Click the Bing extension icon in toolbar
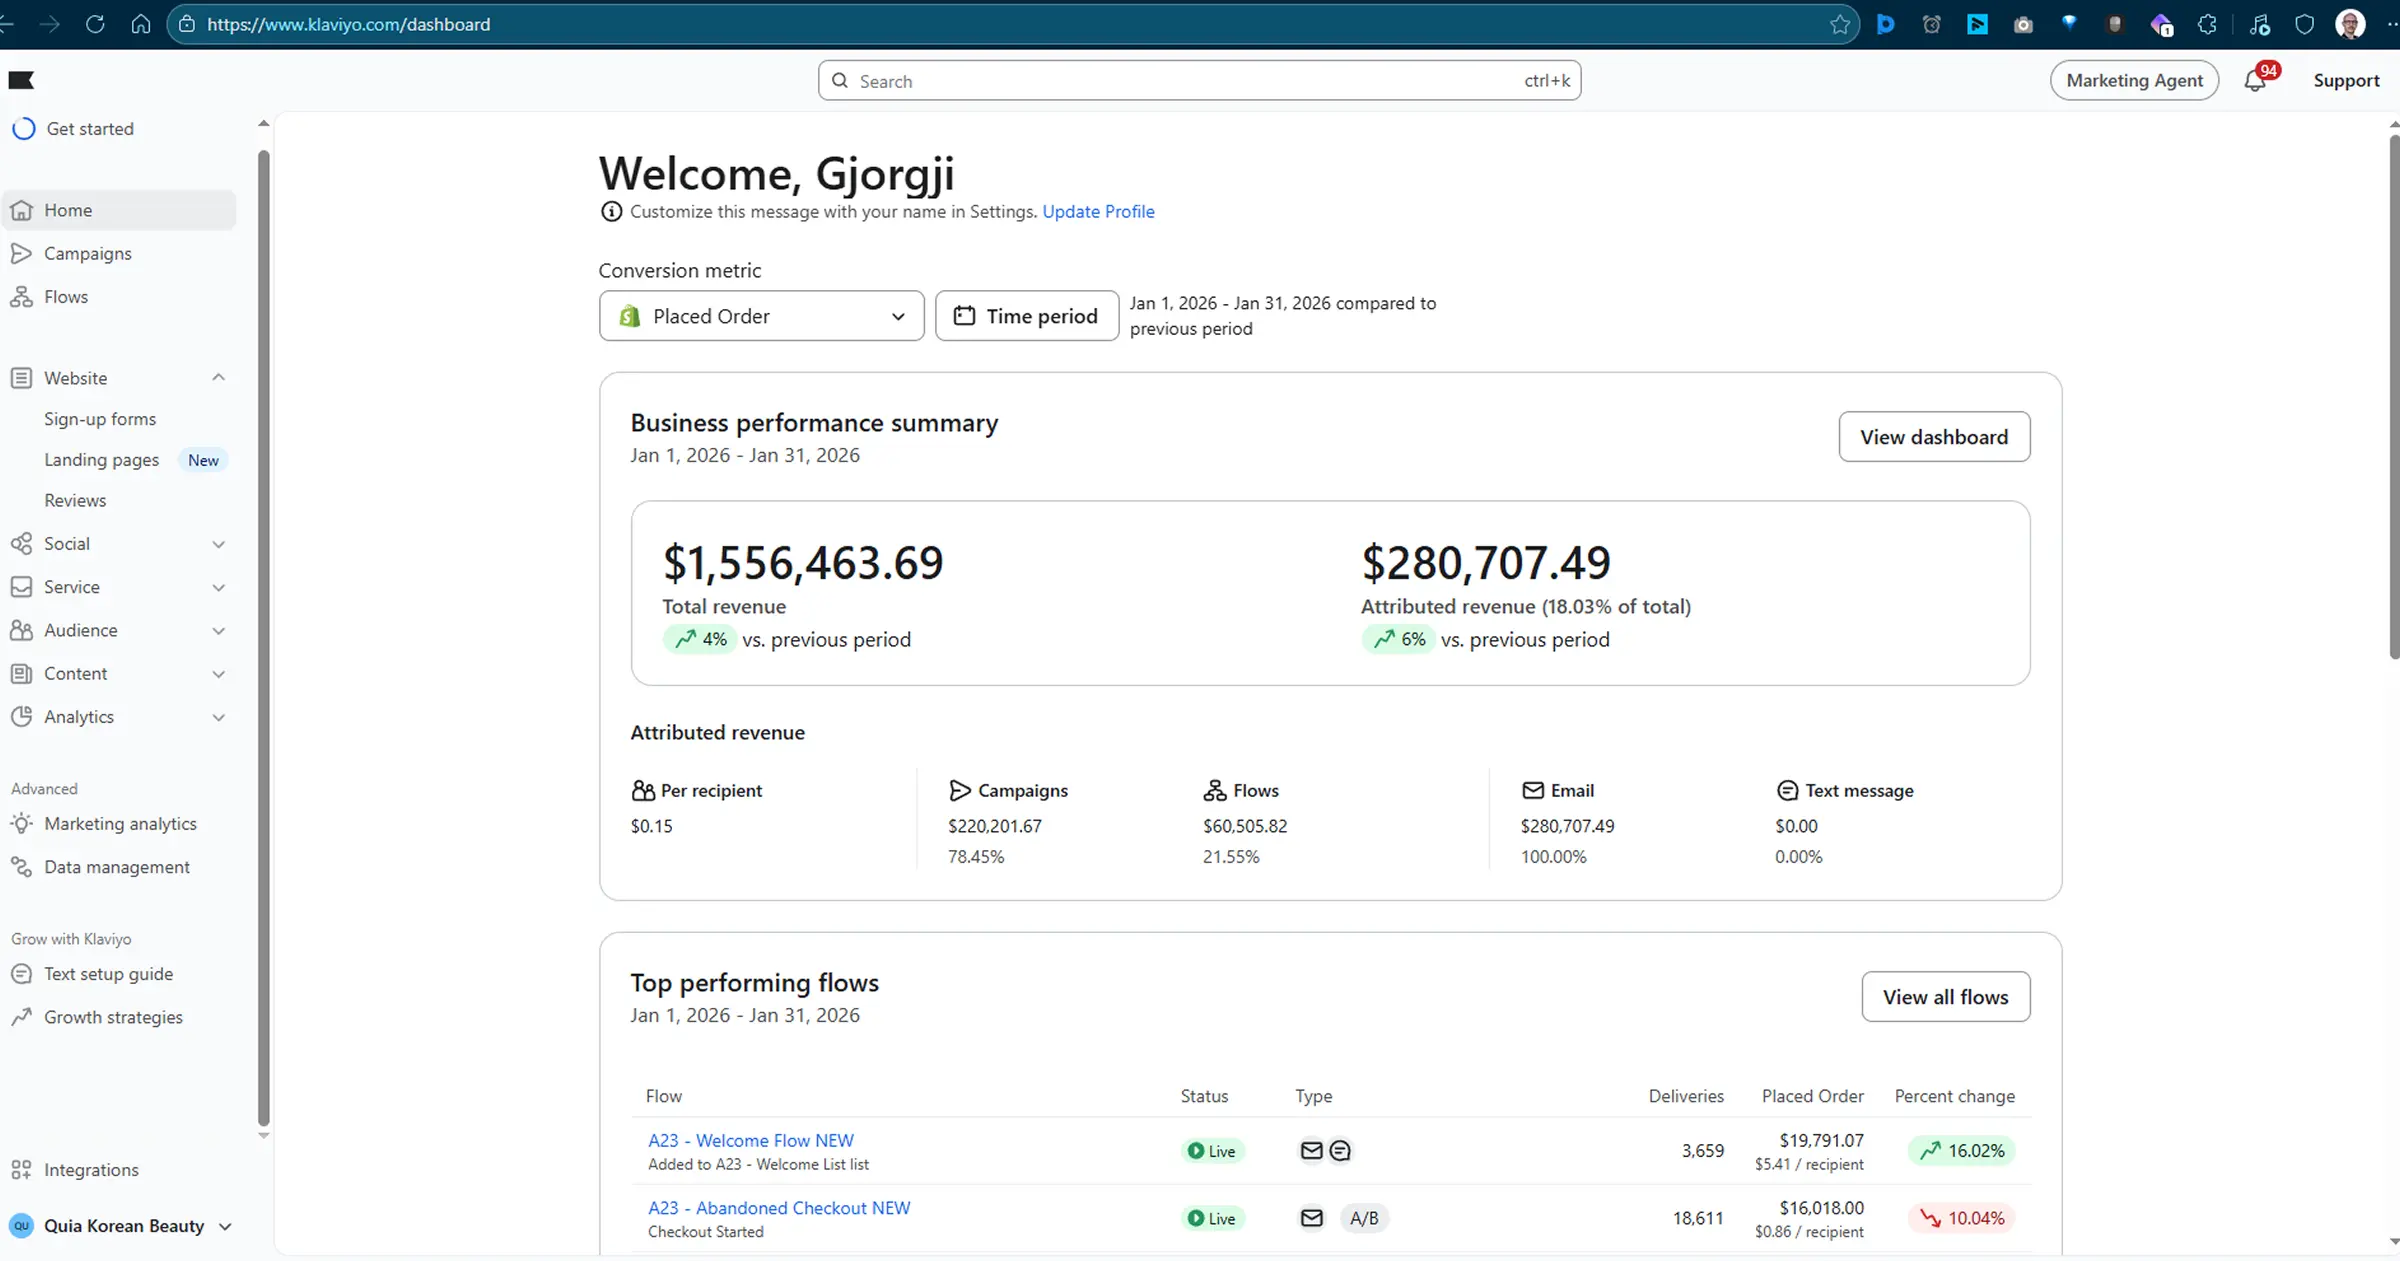This screenshot has width=2400, height=1262. click(1885, 24)
